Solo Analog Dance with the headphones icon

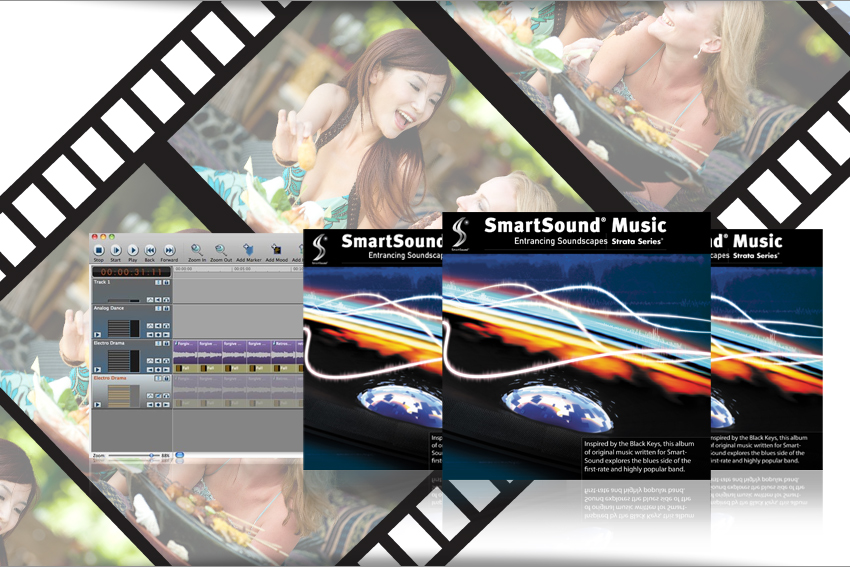tap(166, 326)
